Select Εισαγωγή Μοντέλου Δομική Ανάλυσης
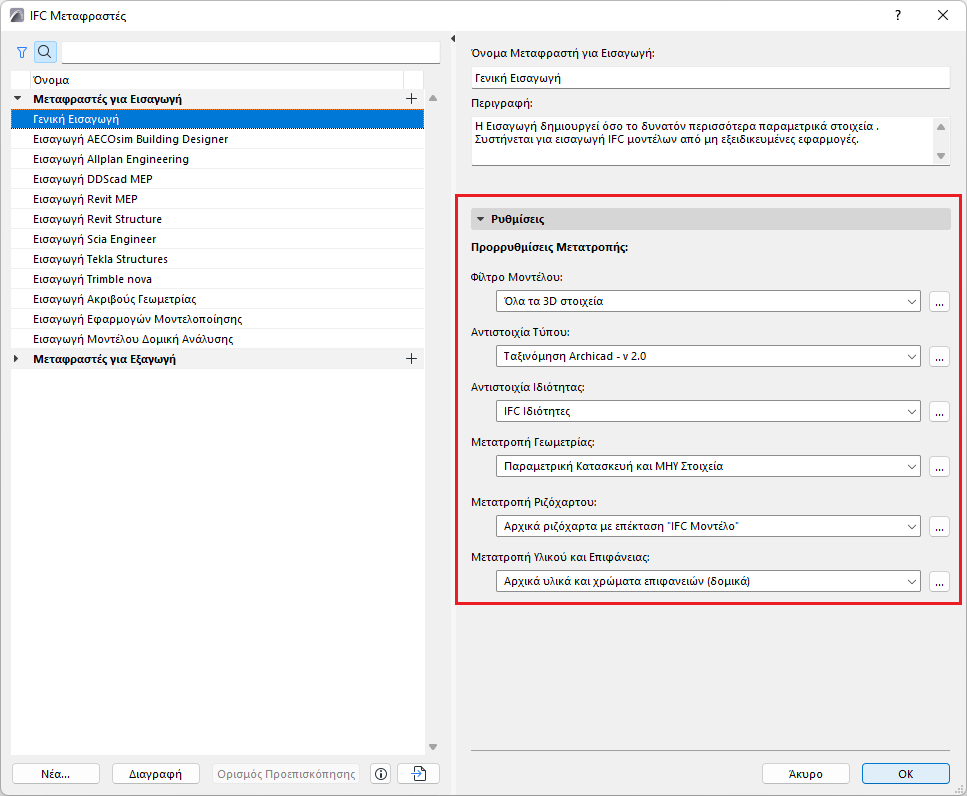Viewport: 967px width, 796px height. click(x=217, y=339)
